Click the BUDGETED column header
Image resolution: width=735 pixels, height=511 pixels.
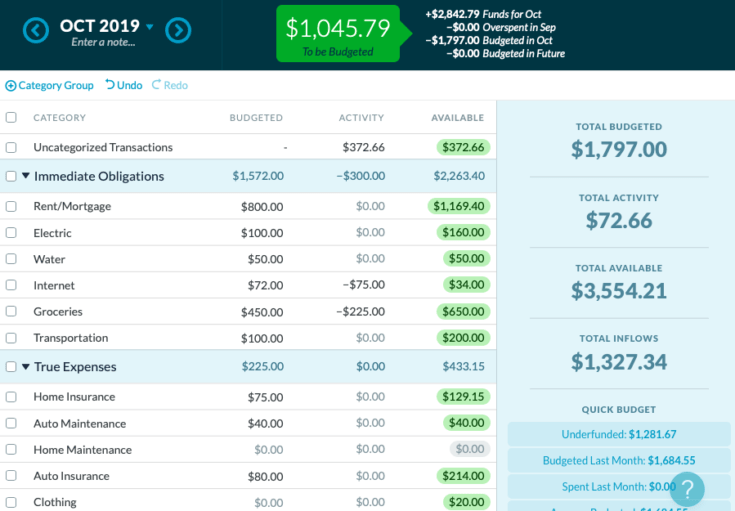click(x=256, y=118)
